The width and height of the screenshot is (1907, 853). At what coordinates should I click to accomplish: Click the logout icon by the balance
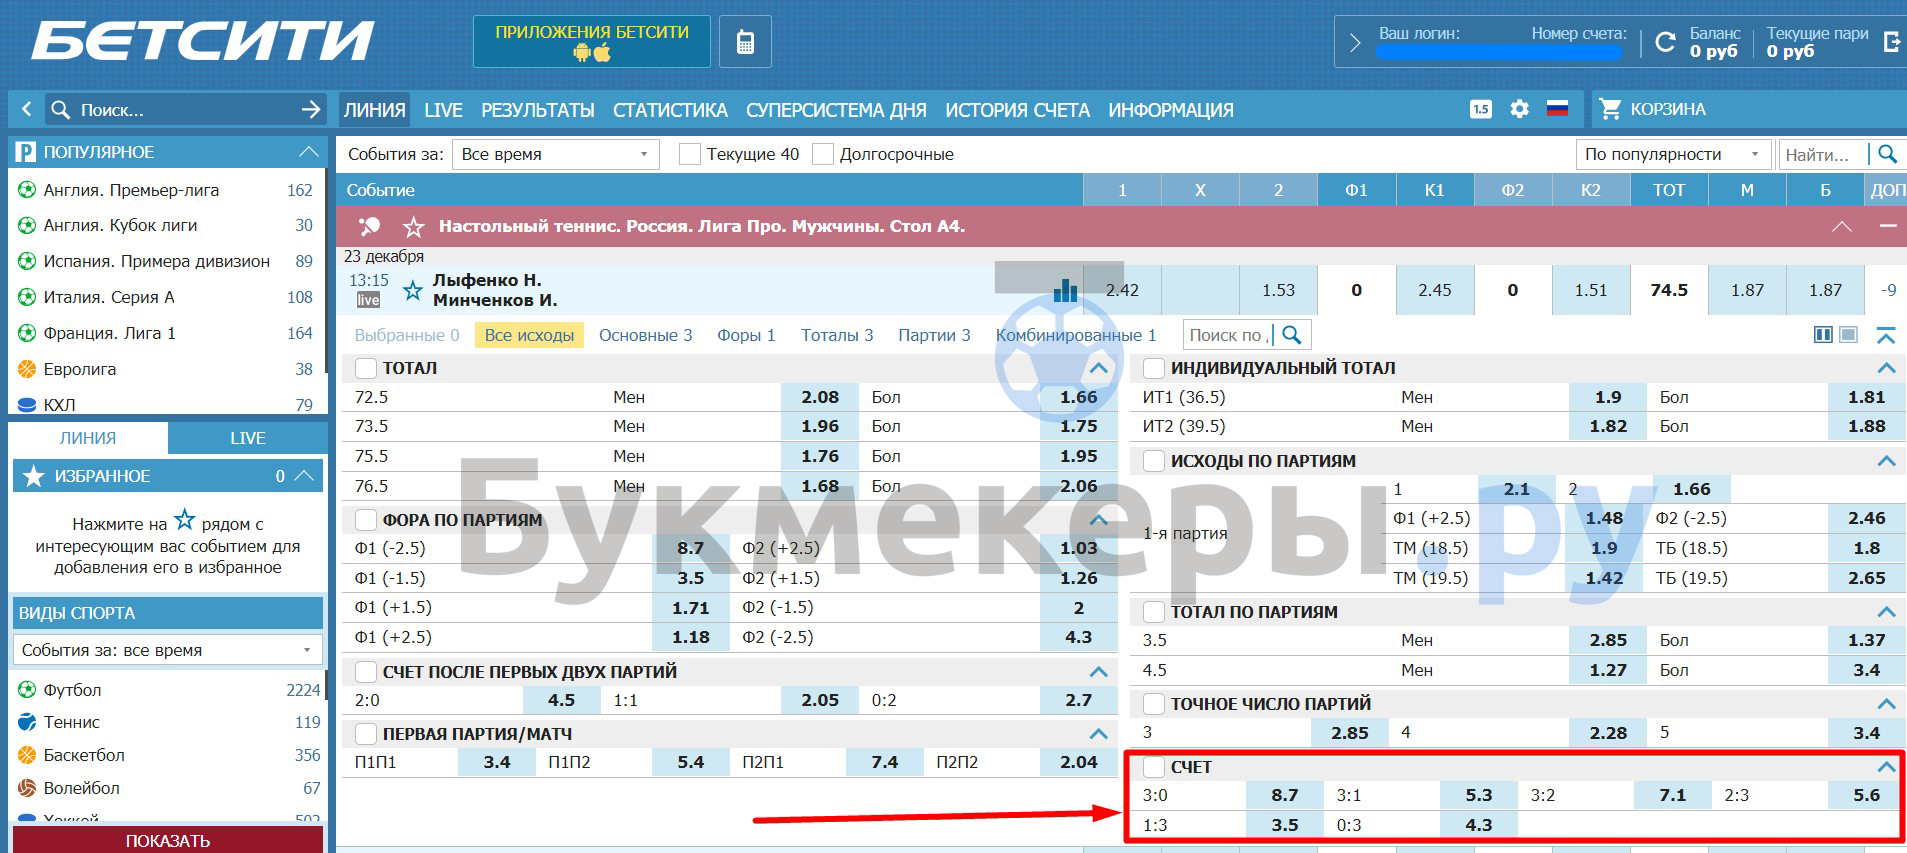coord(1891,42)
